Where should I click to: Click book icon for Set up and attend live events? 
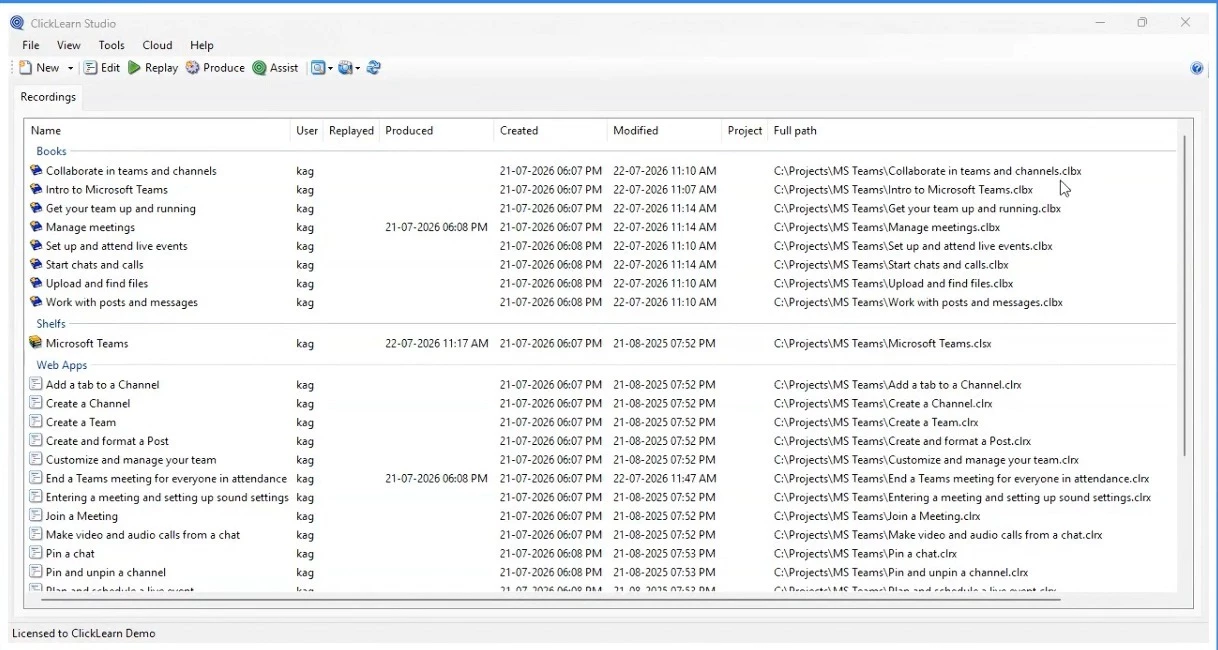[x=36, y=246]
